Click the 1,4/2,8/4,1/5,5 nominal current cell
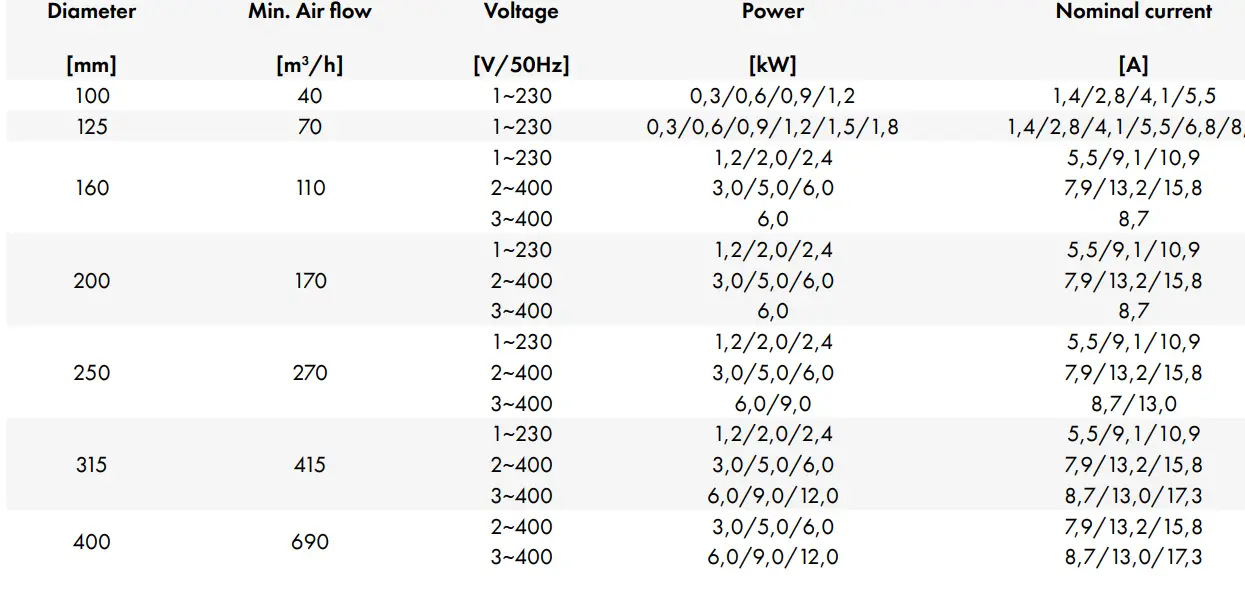This screenshot has width=1245, height=589. point(1133,97)
